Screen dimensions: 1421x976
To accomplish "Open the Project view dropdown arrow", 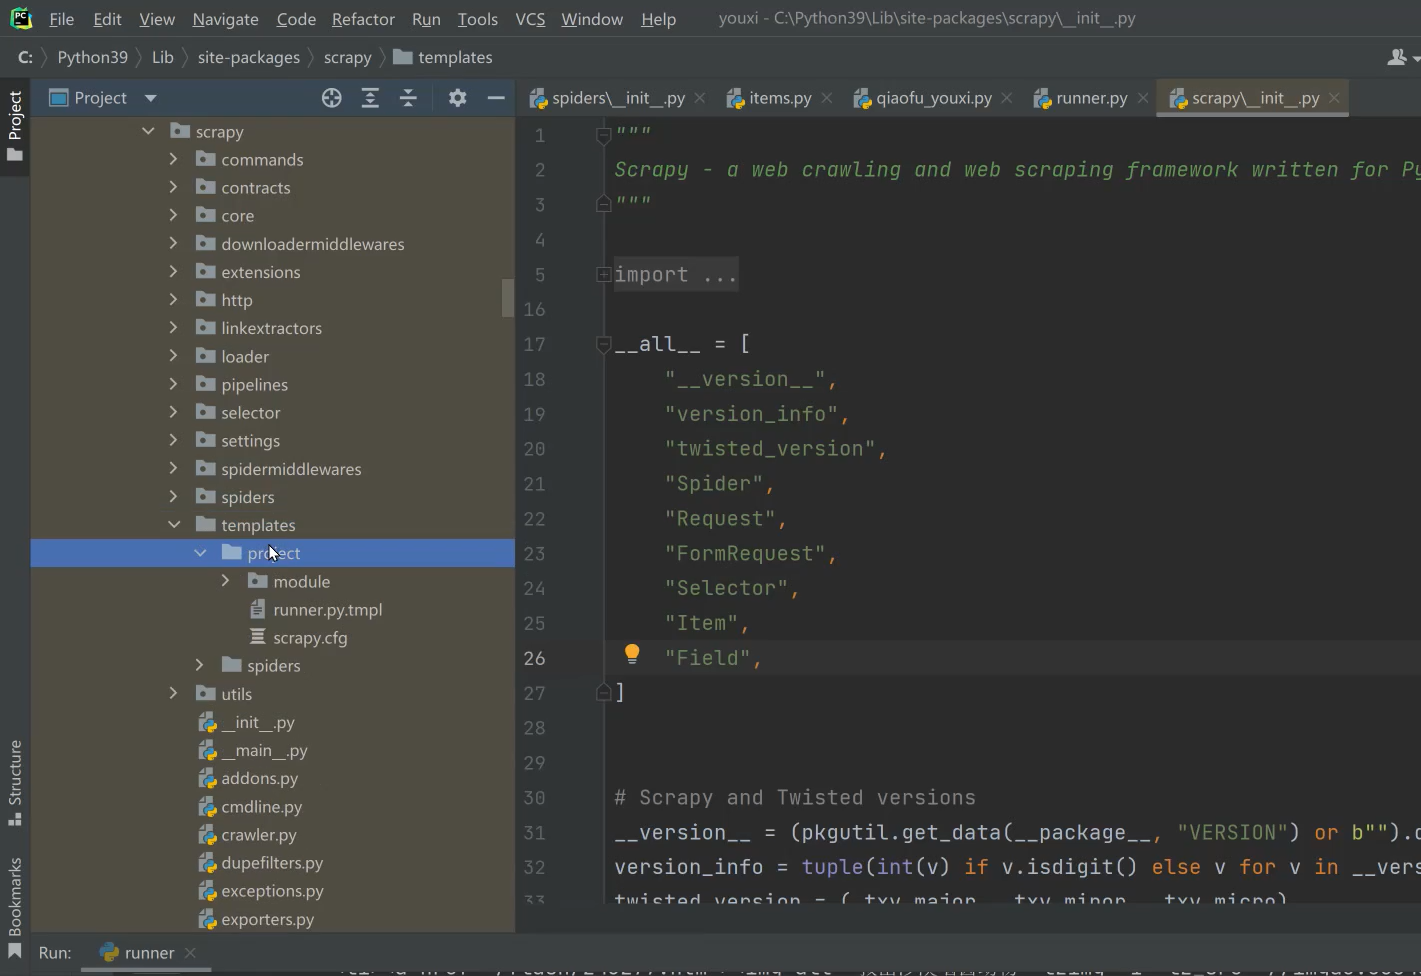I will point(151,98).
